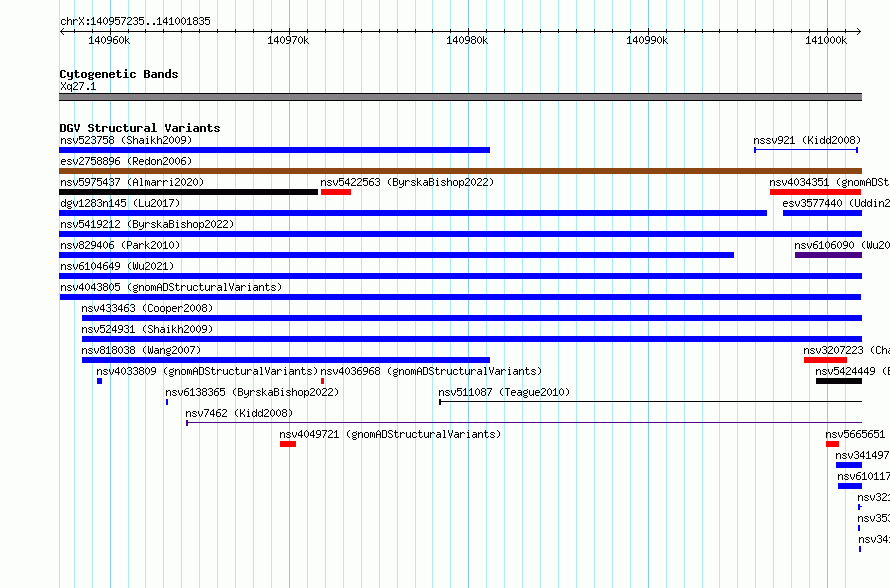Click the nsv4034351 variant label
Screen dimensions: 890x588
(x=829, y=182)
